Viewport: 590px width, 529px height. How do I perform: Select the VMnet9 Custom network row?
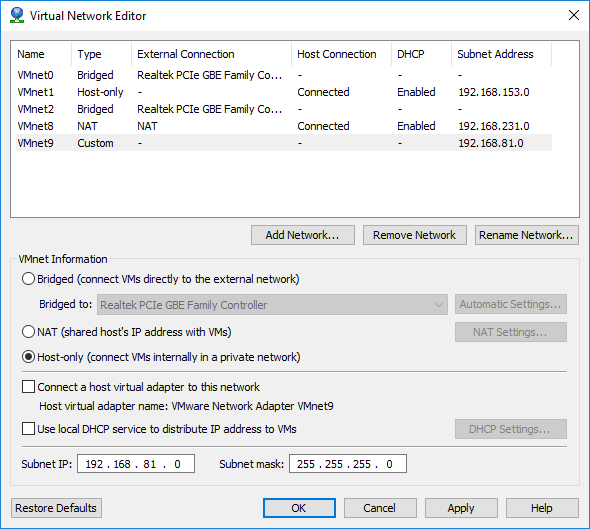(284, 143)
